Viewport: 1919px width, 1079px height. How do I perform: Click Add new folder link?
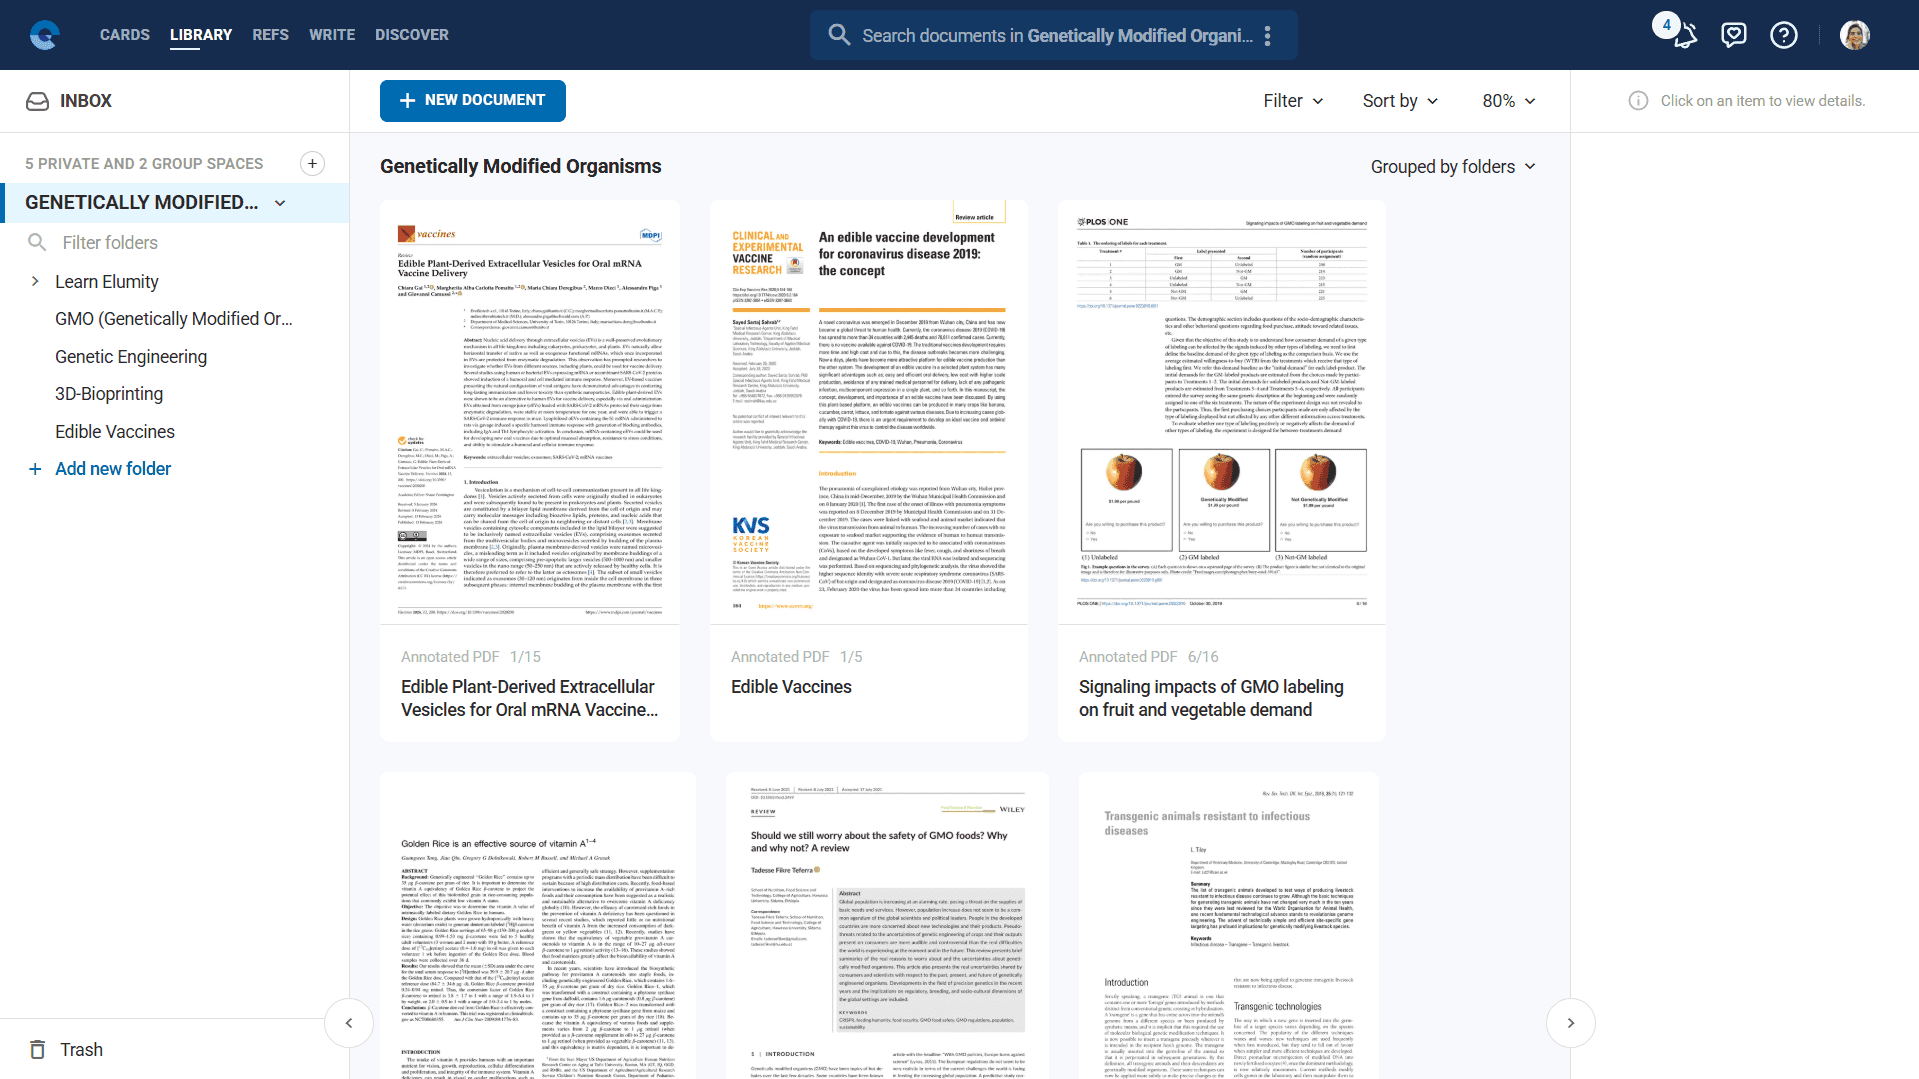(112, 469)
